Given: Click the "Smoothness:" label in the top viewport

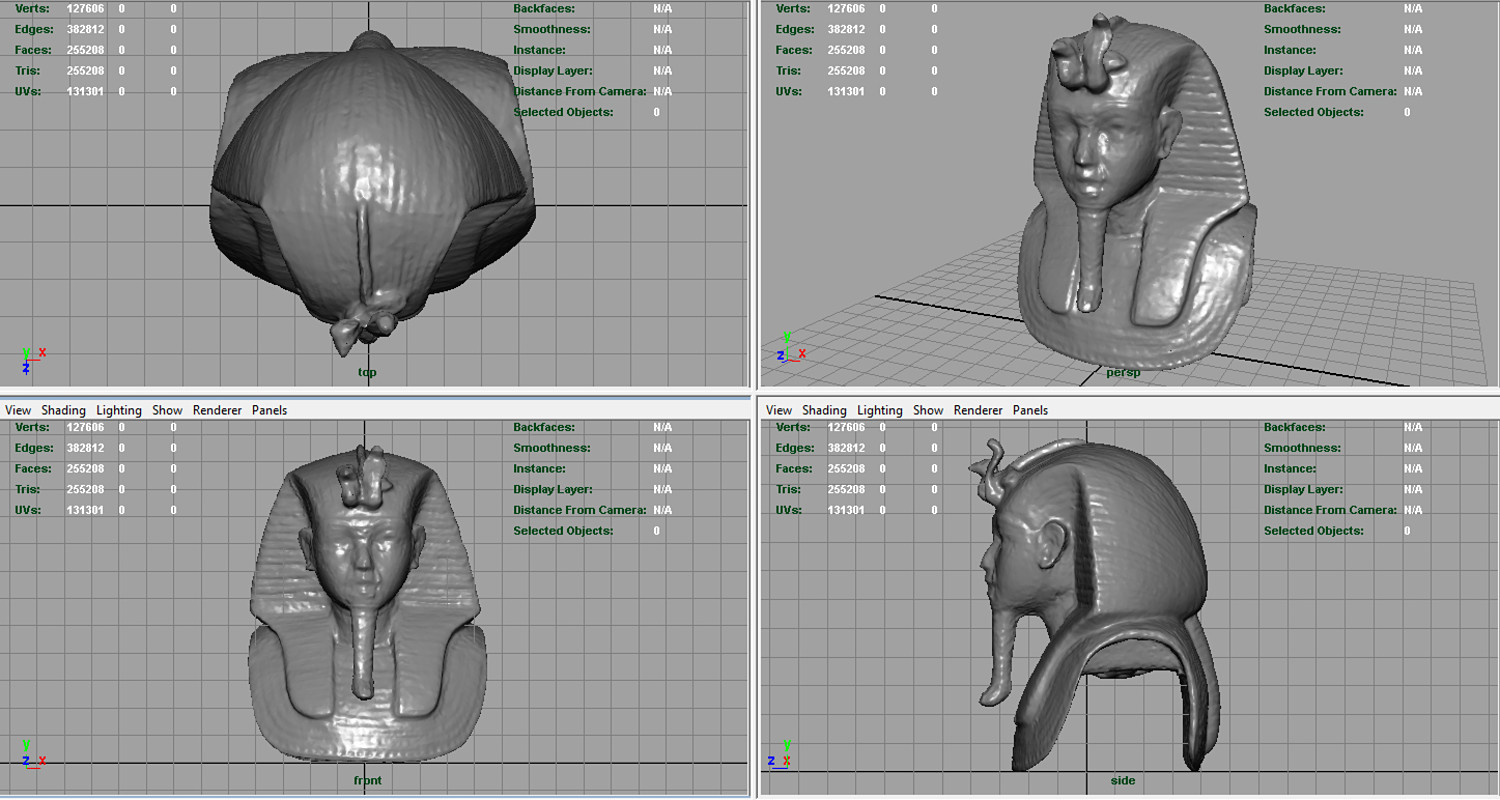Looking at the screenshot, I should tap(552, 29).
